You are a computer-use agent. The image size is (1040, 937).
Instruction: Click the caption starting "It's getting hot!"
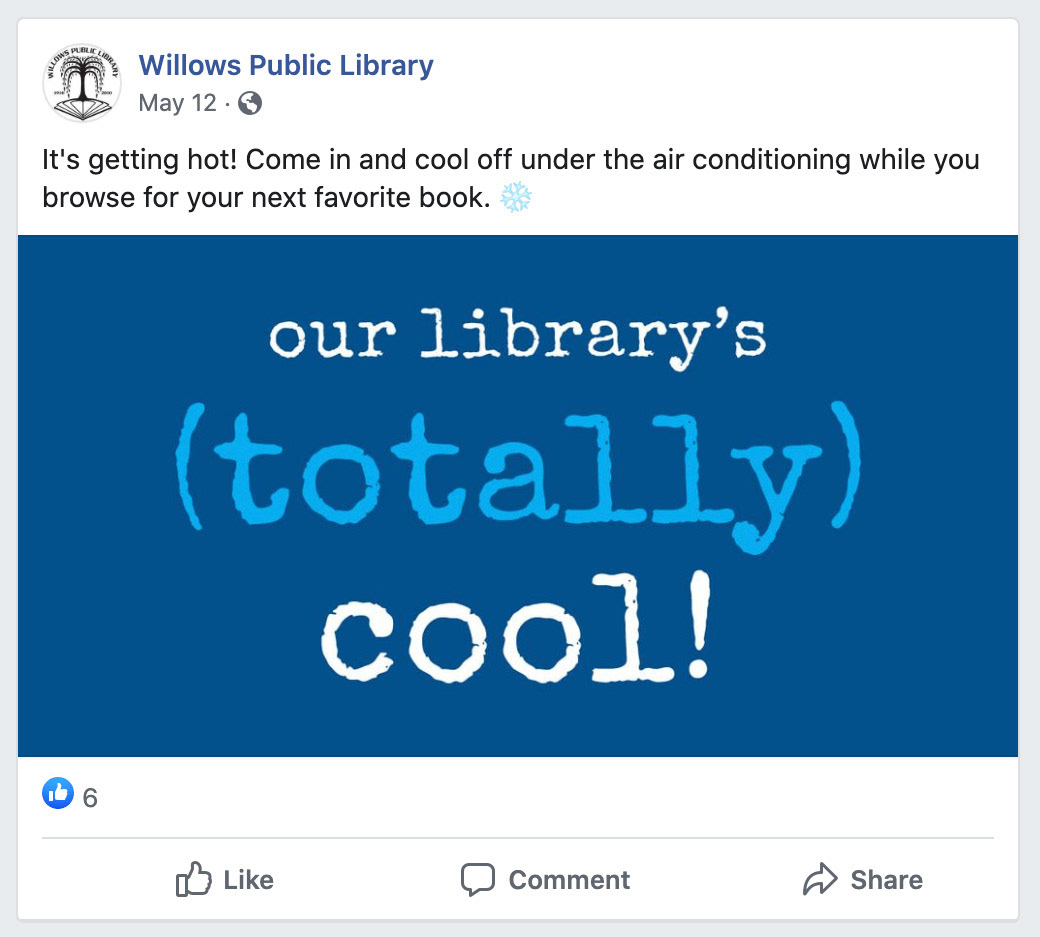tap(511, 160)
